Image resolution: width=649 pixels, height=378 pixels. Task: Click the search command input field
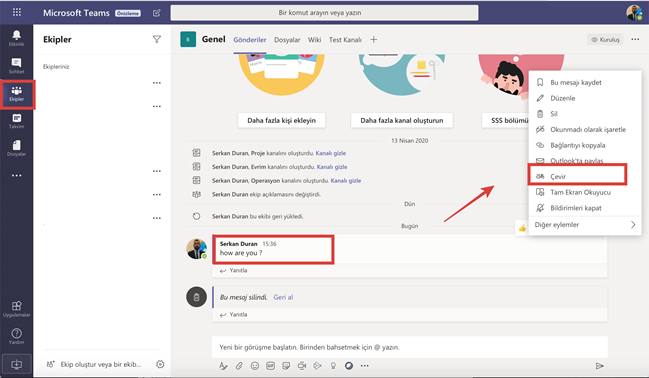[x=324, y=13]
